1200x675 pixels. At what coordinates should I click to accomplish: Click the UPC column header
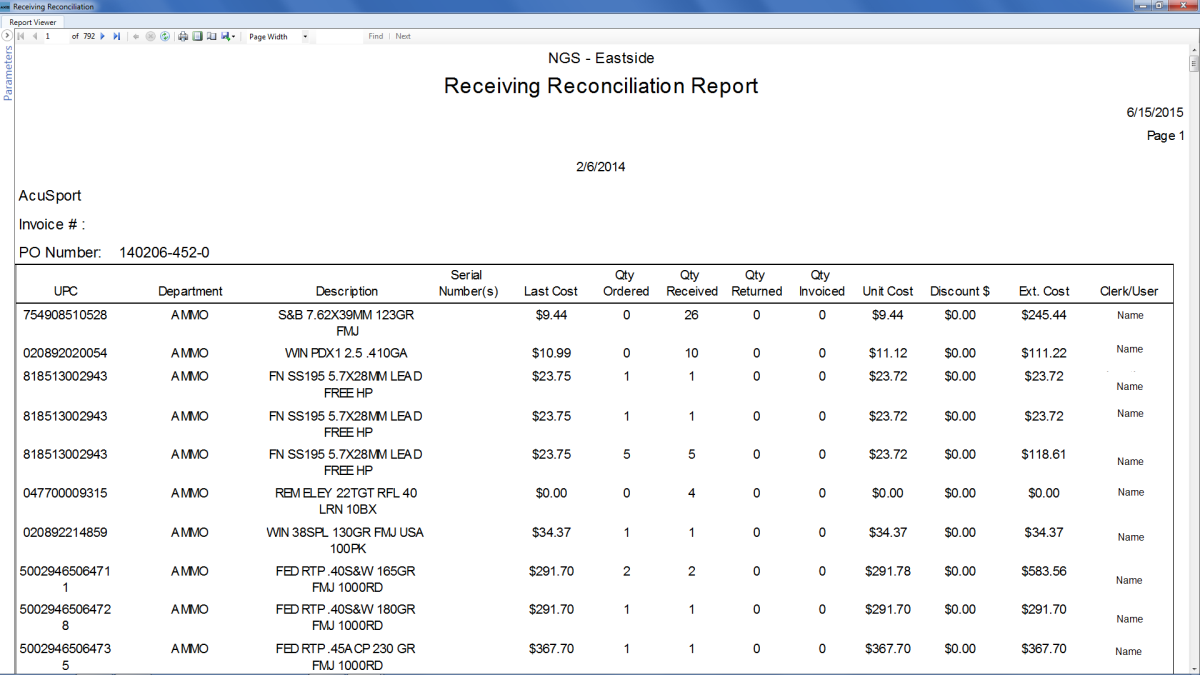coord(66,291)
